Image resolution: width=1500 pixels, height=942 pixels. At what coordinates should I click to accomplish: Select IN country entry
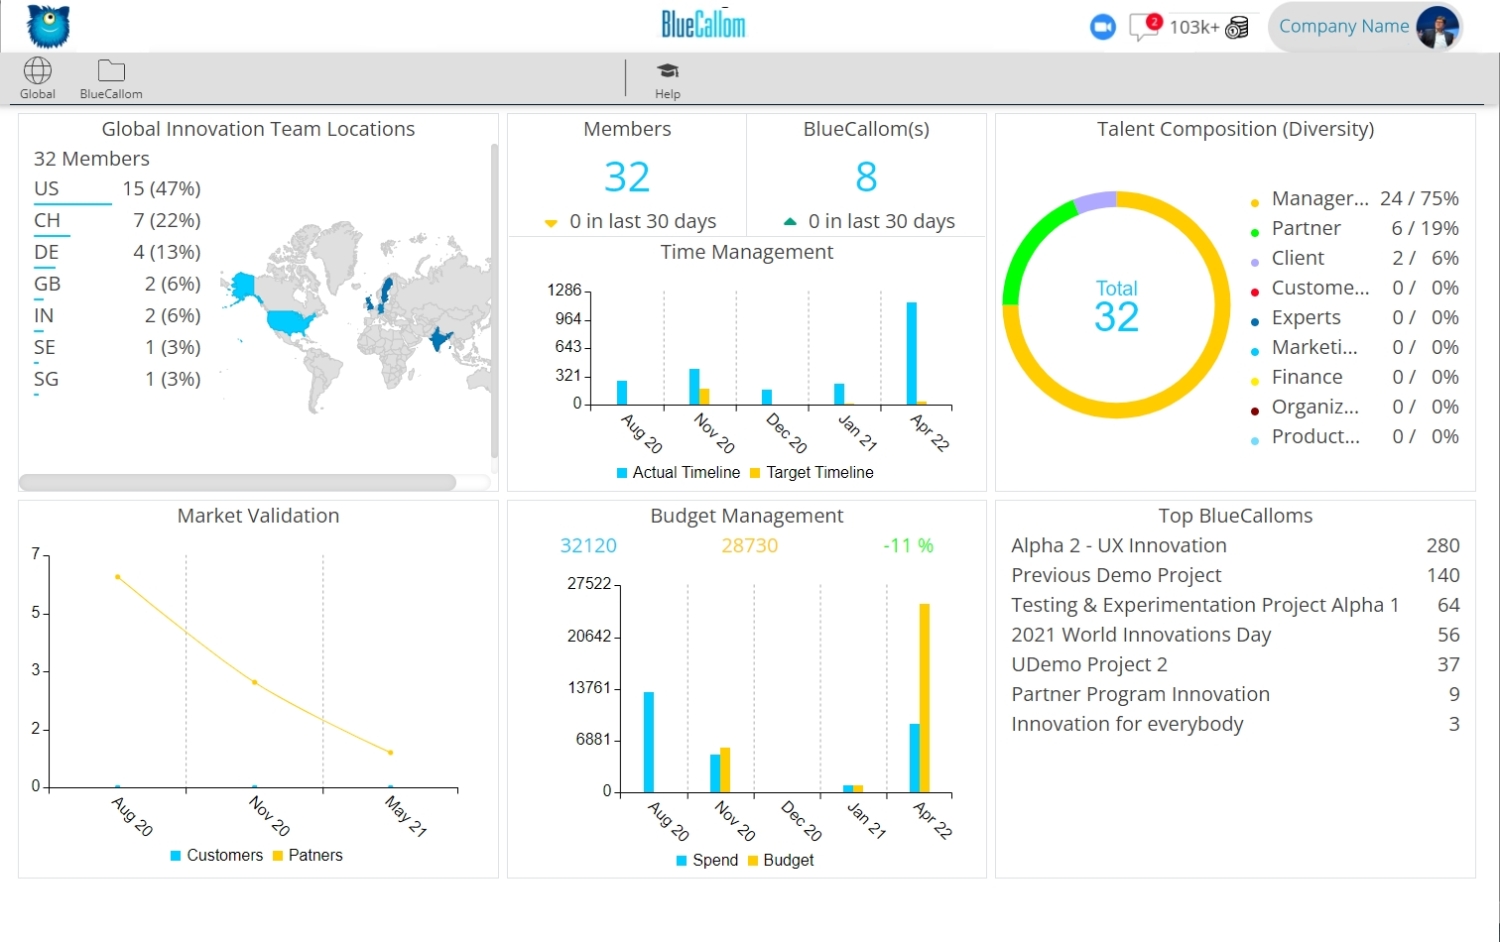click(117, 316)
